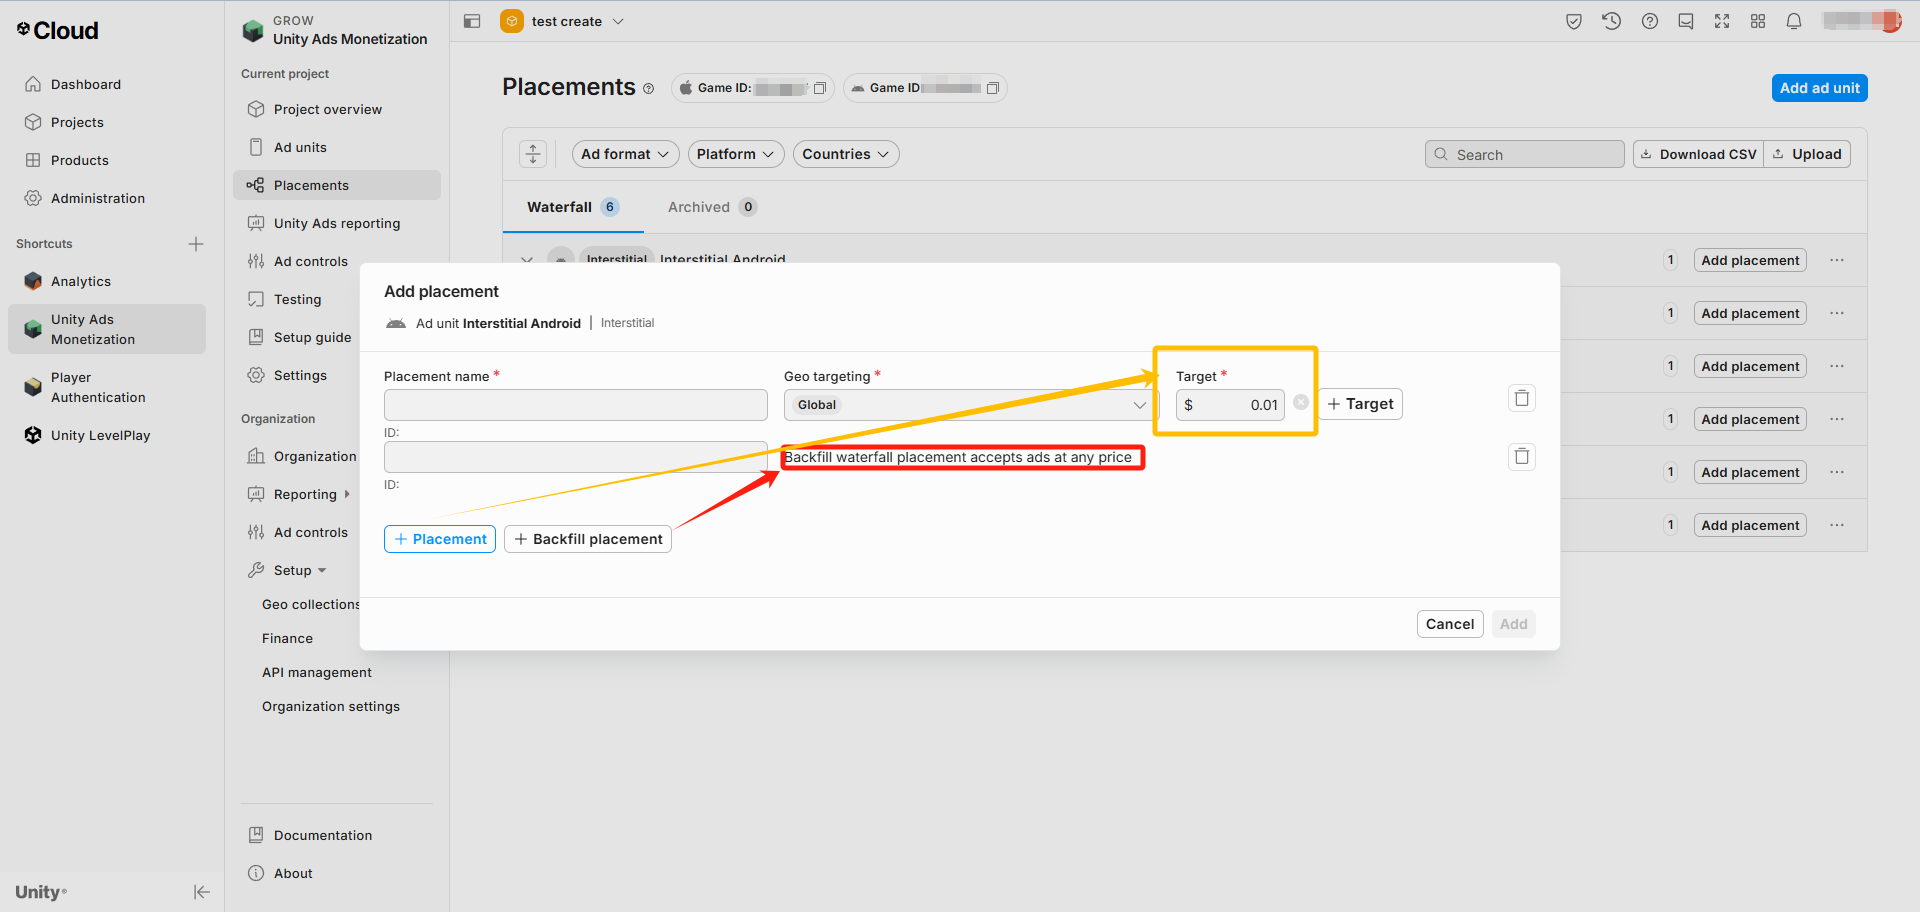Delete the first placement row with trash icon
Image resolution: width=1920 pixels, height=912 pixels.
1521,398
